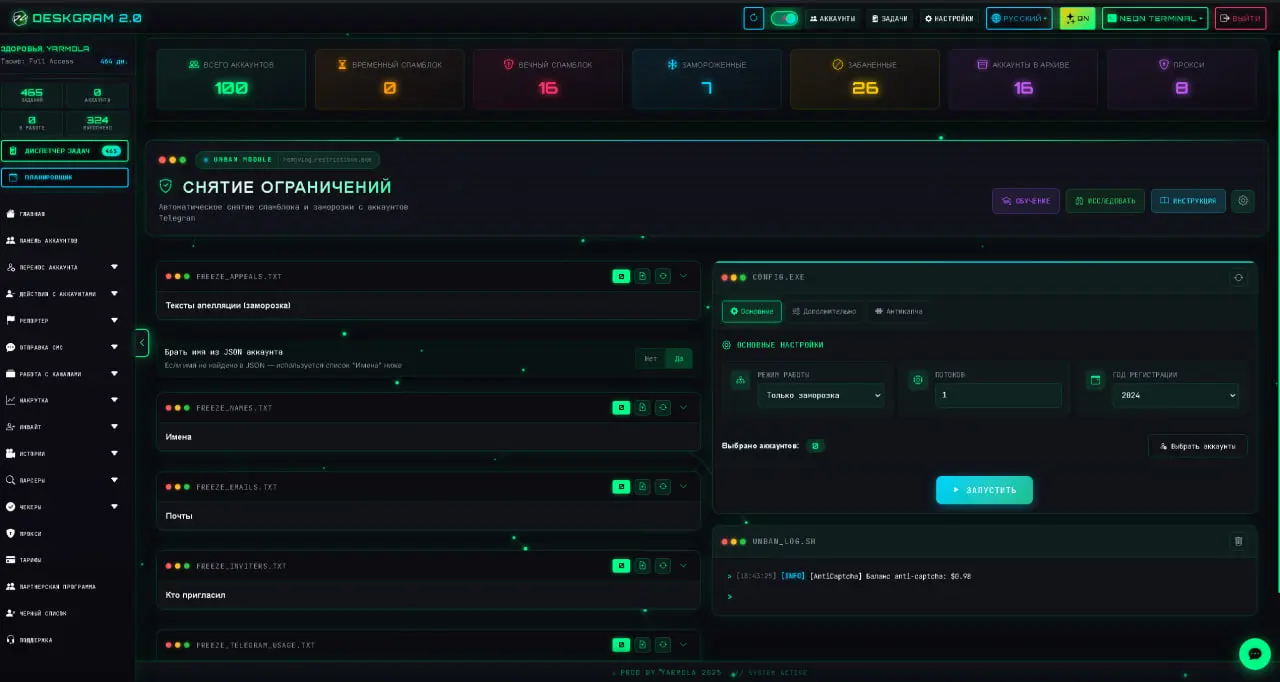Select Нет for JSON account name
Image resolution: width=1280 pixels, height=682 pixels.
pyautogui.click(x=651, y=359)
